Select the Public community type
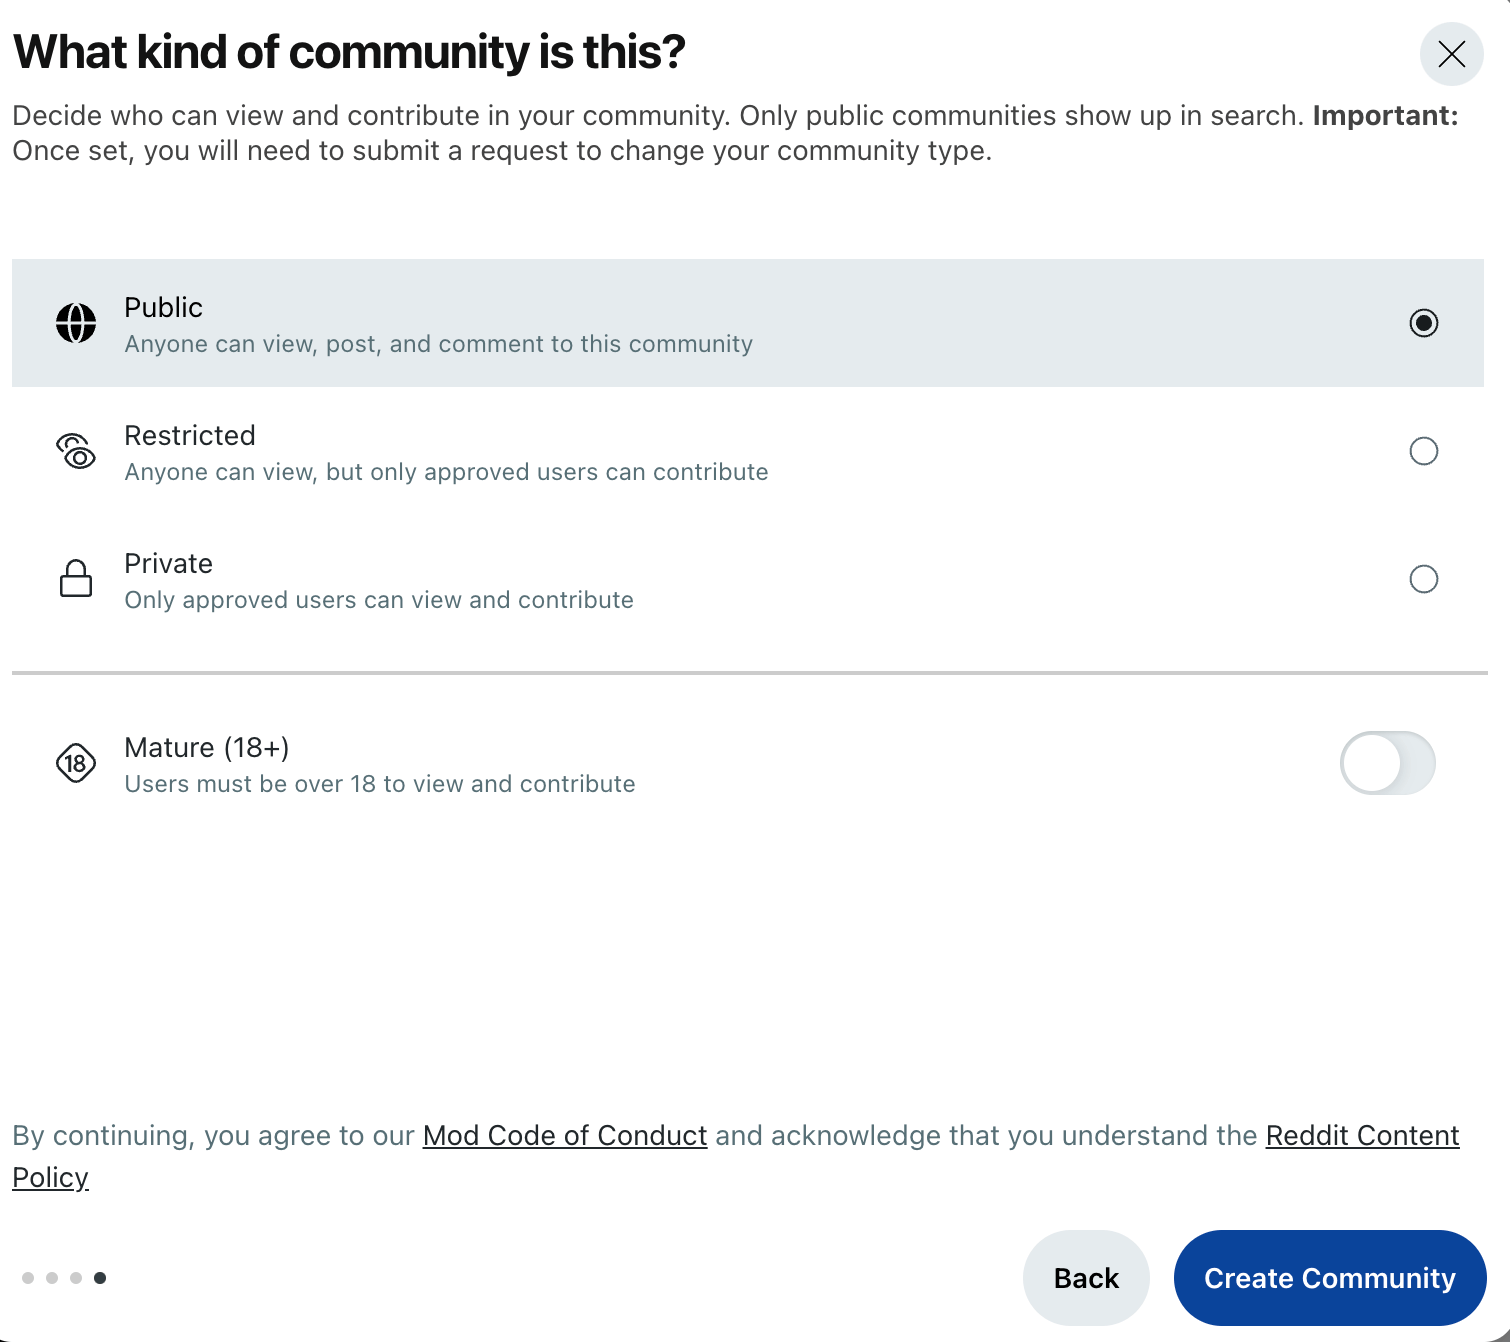Image resolution: width=1510 pixels, height=1342 pixels. pos(1424,323)
